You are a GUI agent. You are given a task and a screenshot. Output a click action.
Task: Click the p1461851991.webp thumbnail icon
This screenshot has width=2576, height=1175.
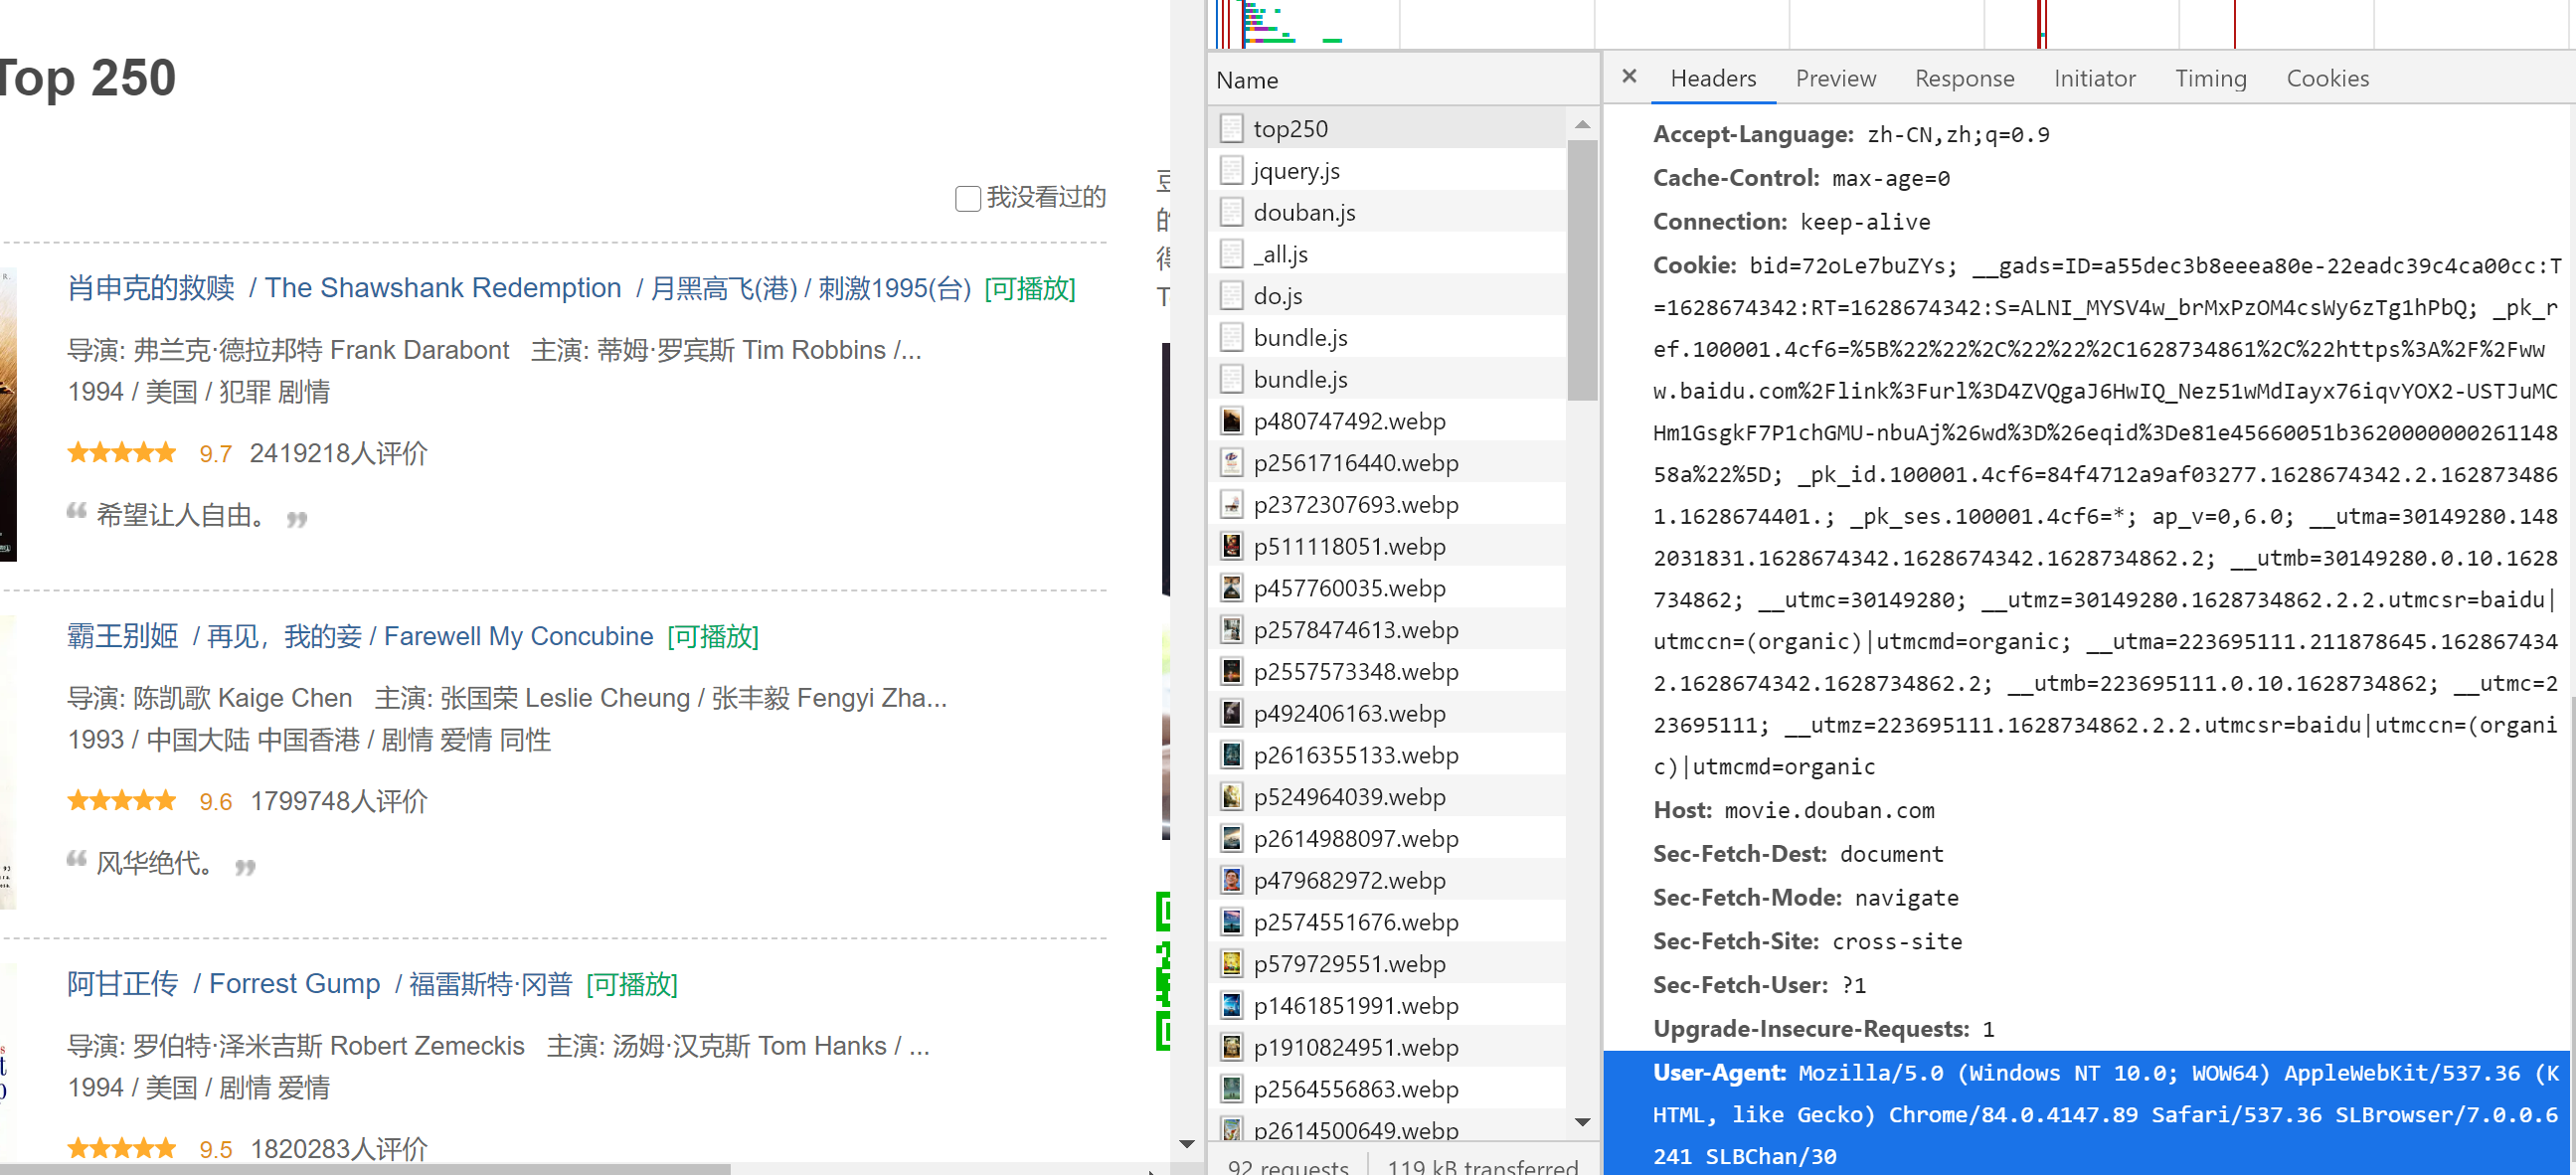tap(1231, 1005)
